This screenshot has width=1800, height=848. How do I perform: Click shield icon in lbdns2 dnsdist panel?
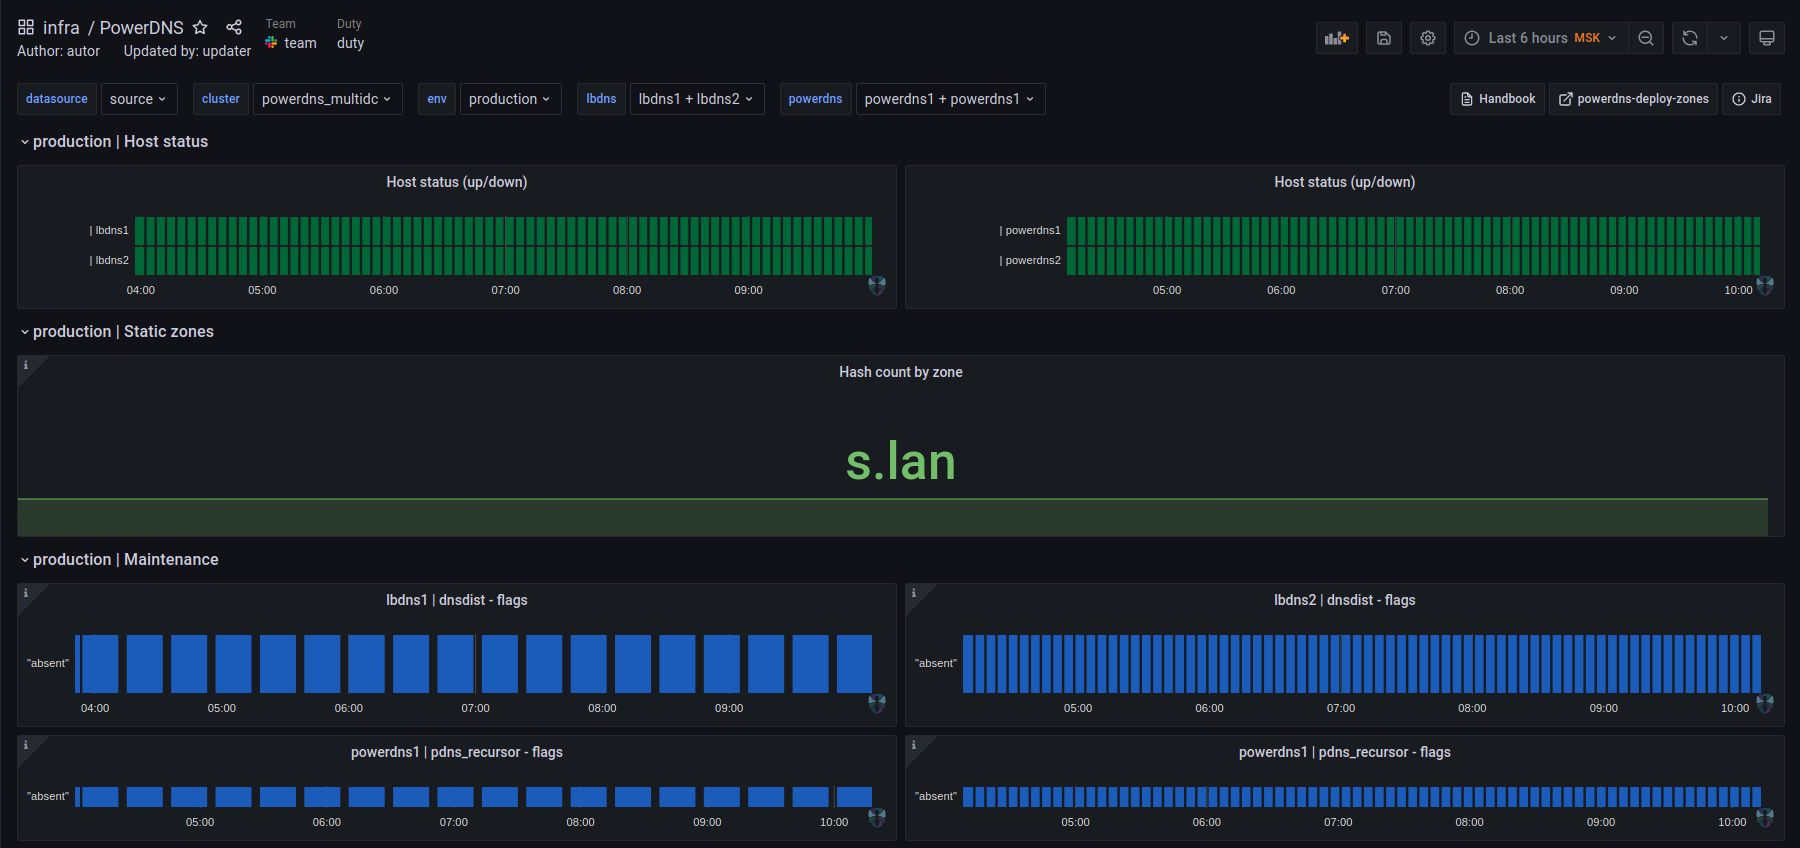click(1765, 703)
